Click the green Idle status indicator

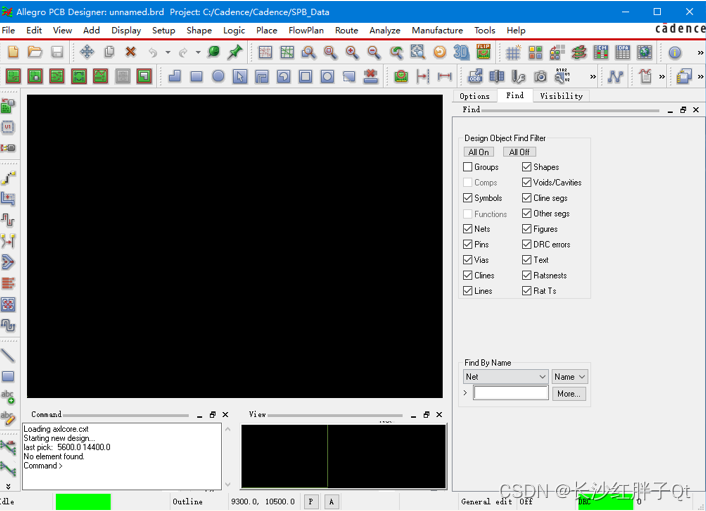(x=83, y=502)
